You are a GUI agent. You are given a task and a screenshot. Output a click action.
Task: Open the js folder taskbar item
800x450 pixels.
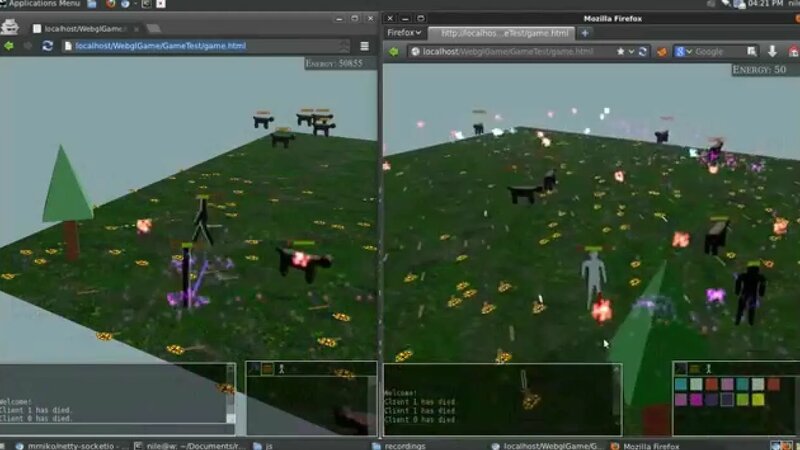pos(263,446)
